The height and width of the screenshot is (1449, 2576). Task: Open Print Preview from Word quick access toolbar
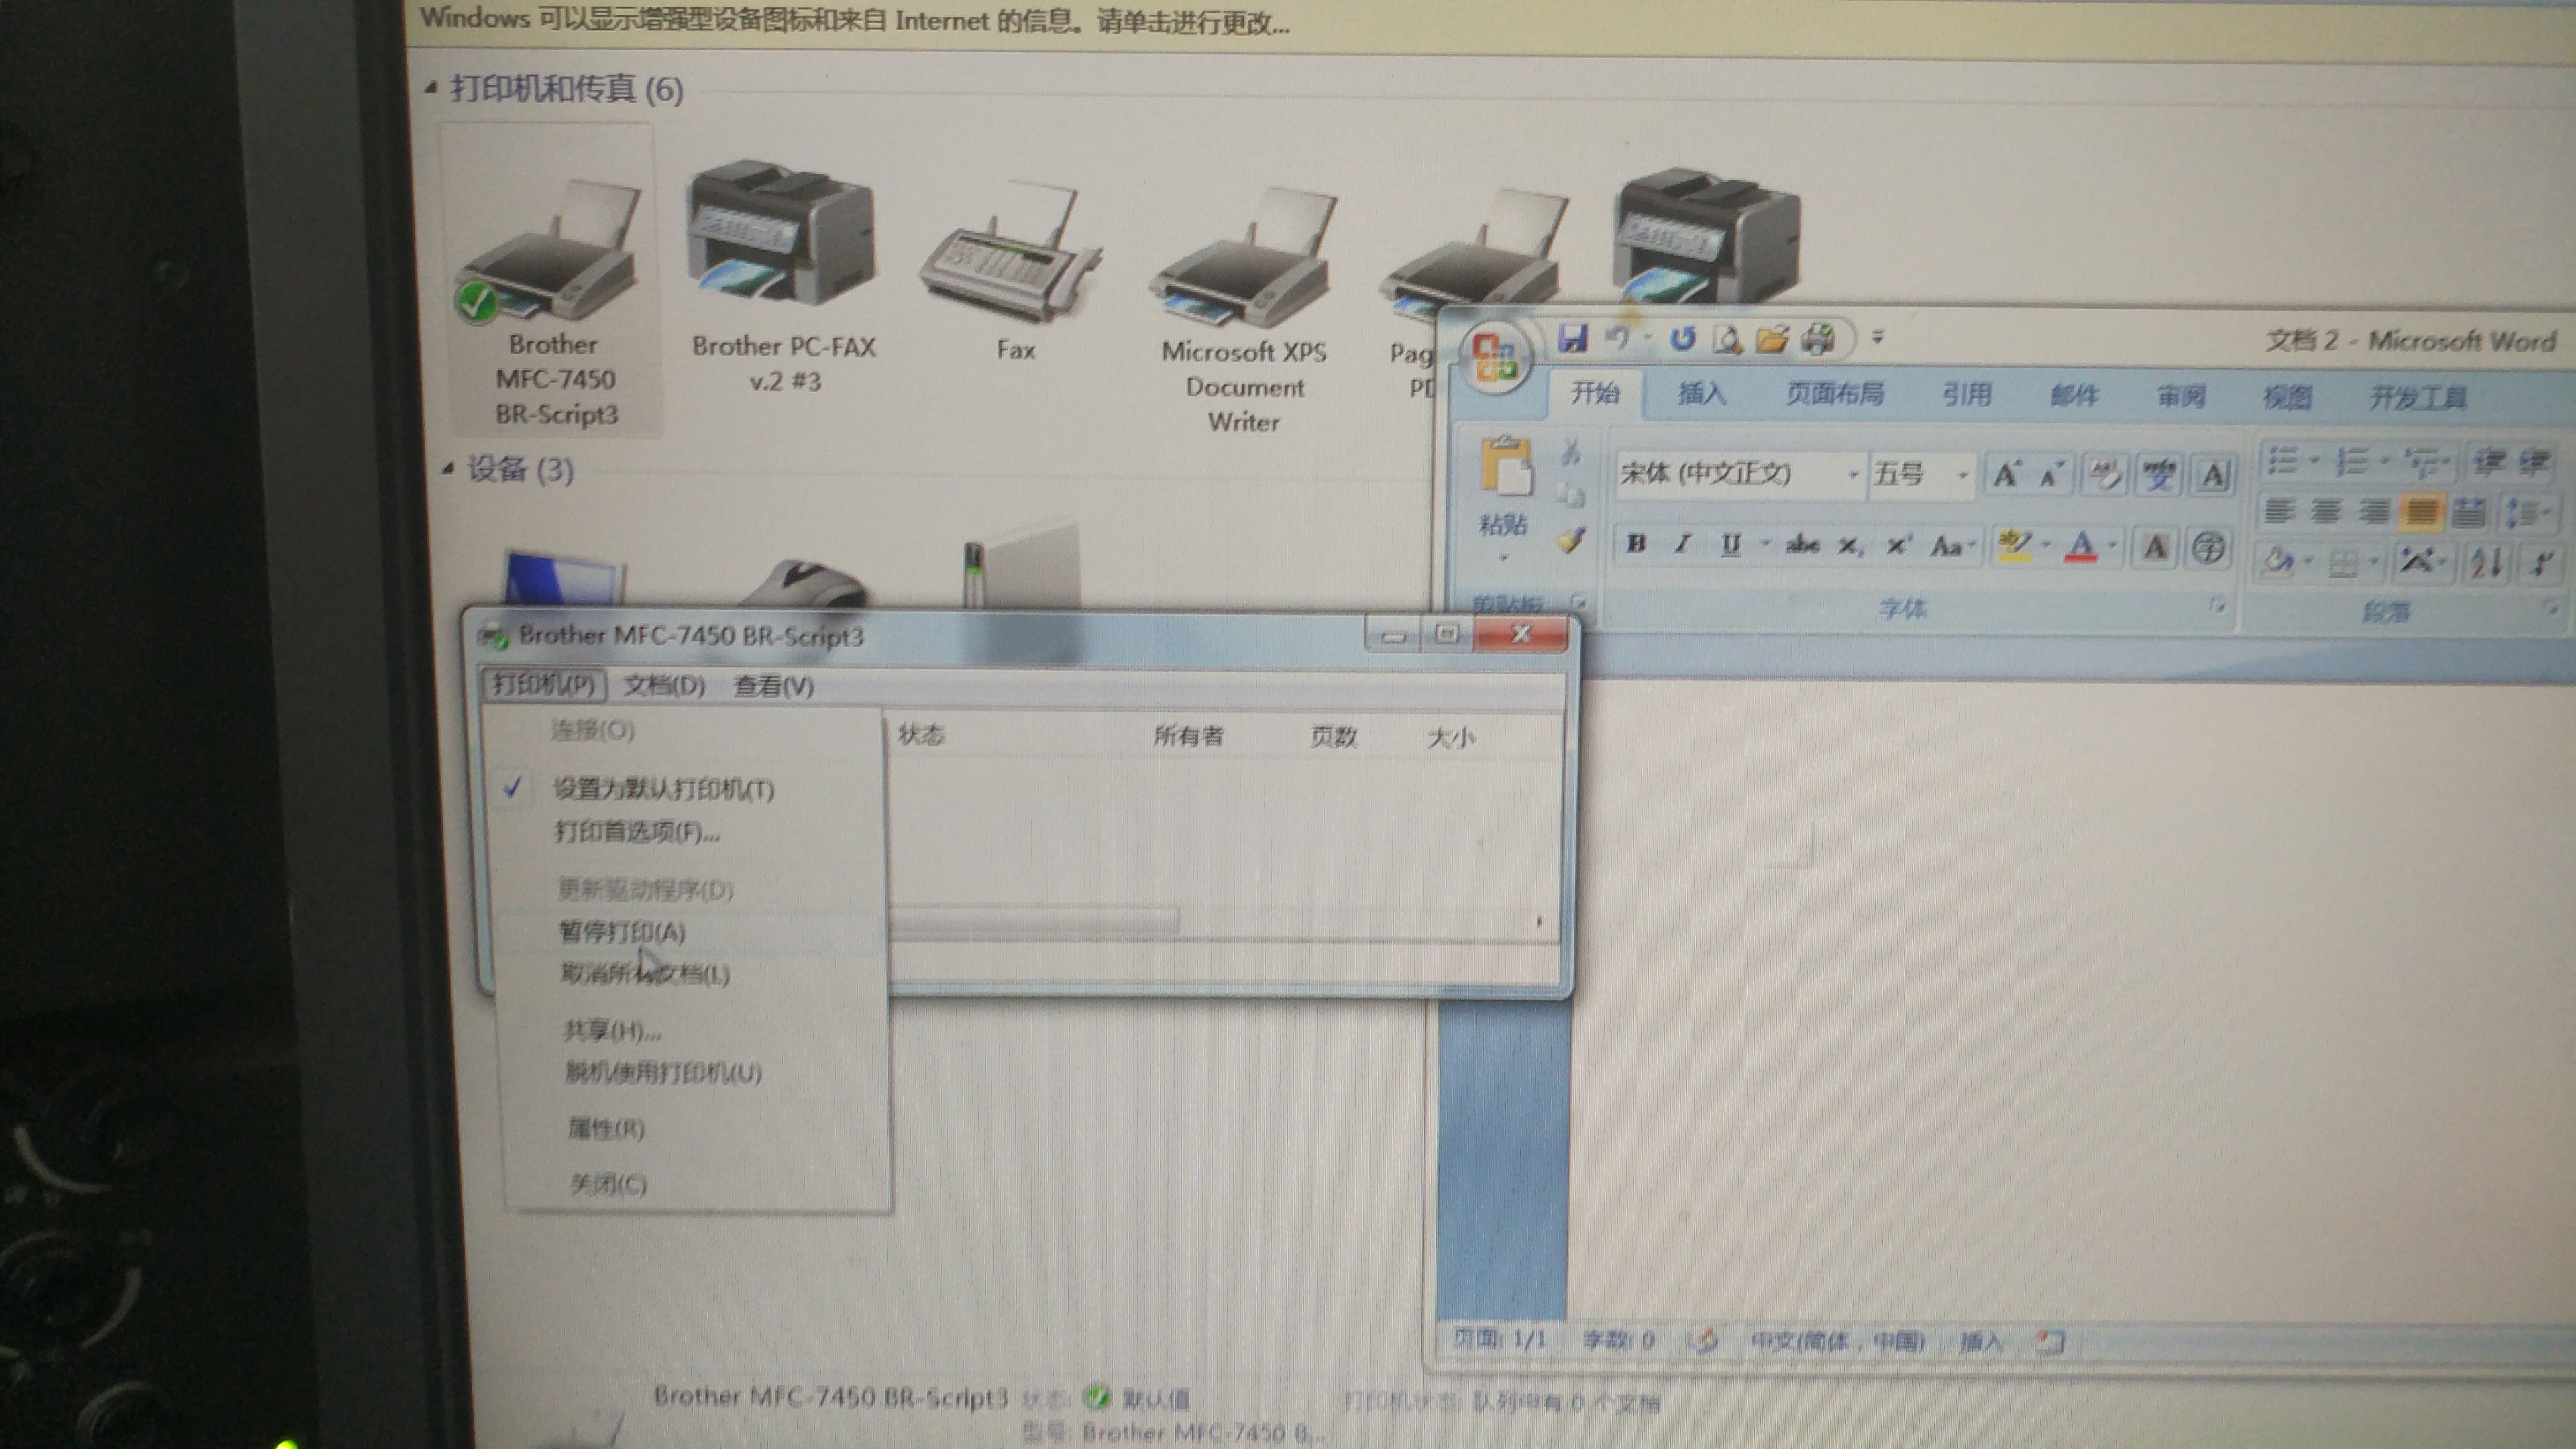(x=1727, y=339)
